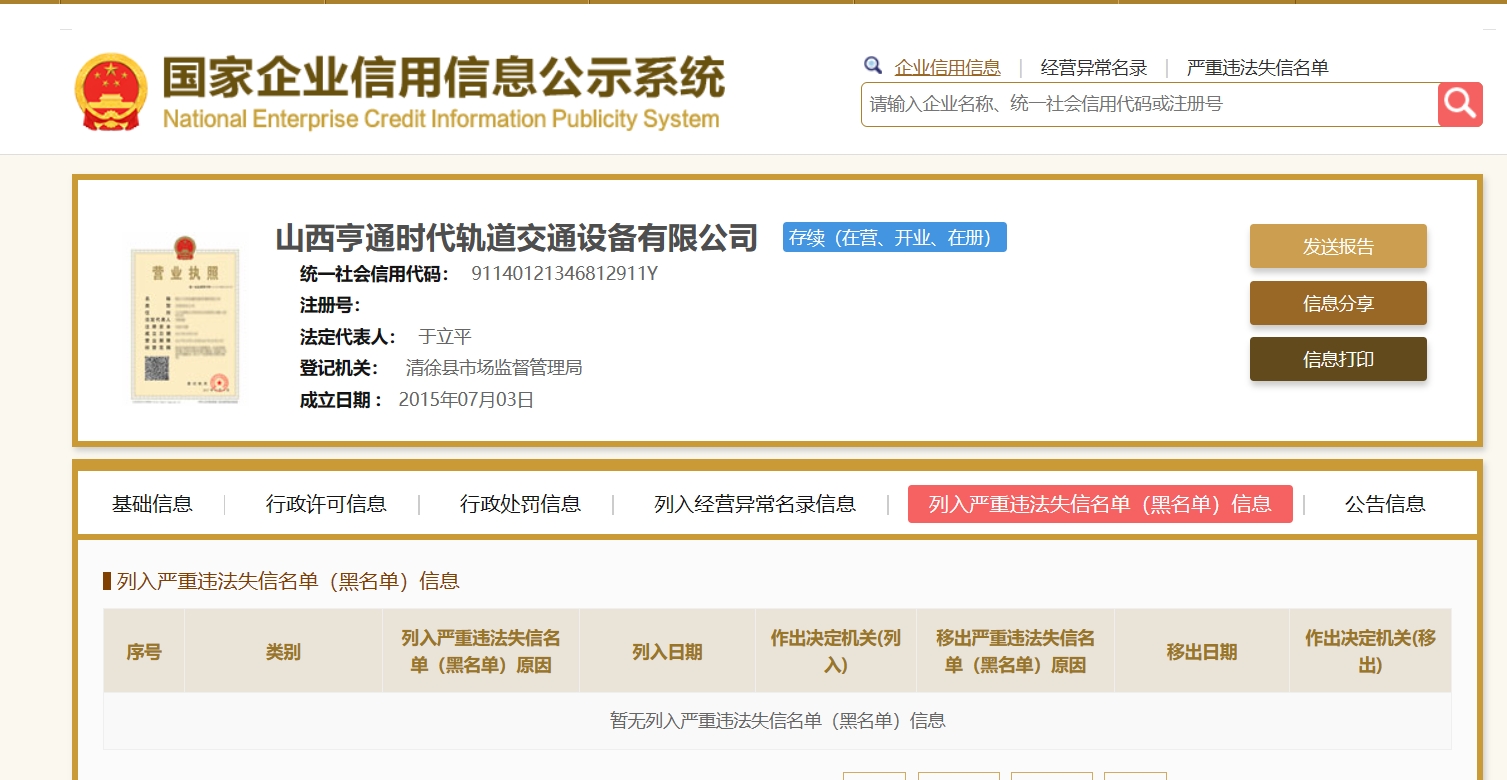
Task: Click the 类别 column header
Action: [283, 652]
